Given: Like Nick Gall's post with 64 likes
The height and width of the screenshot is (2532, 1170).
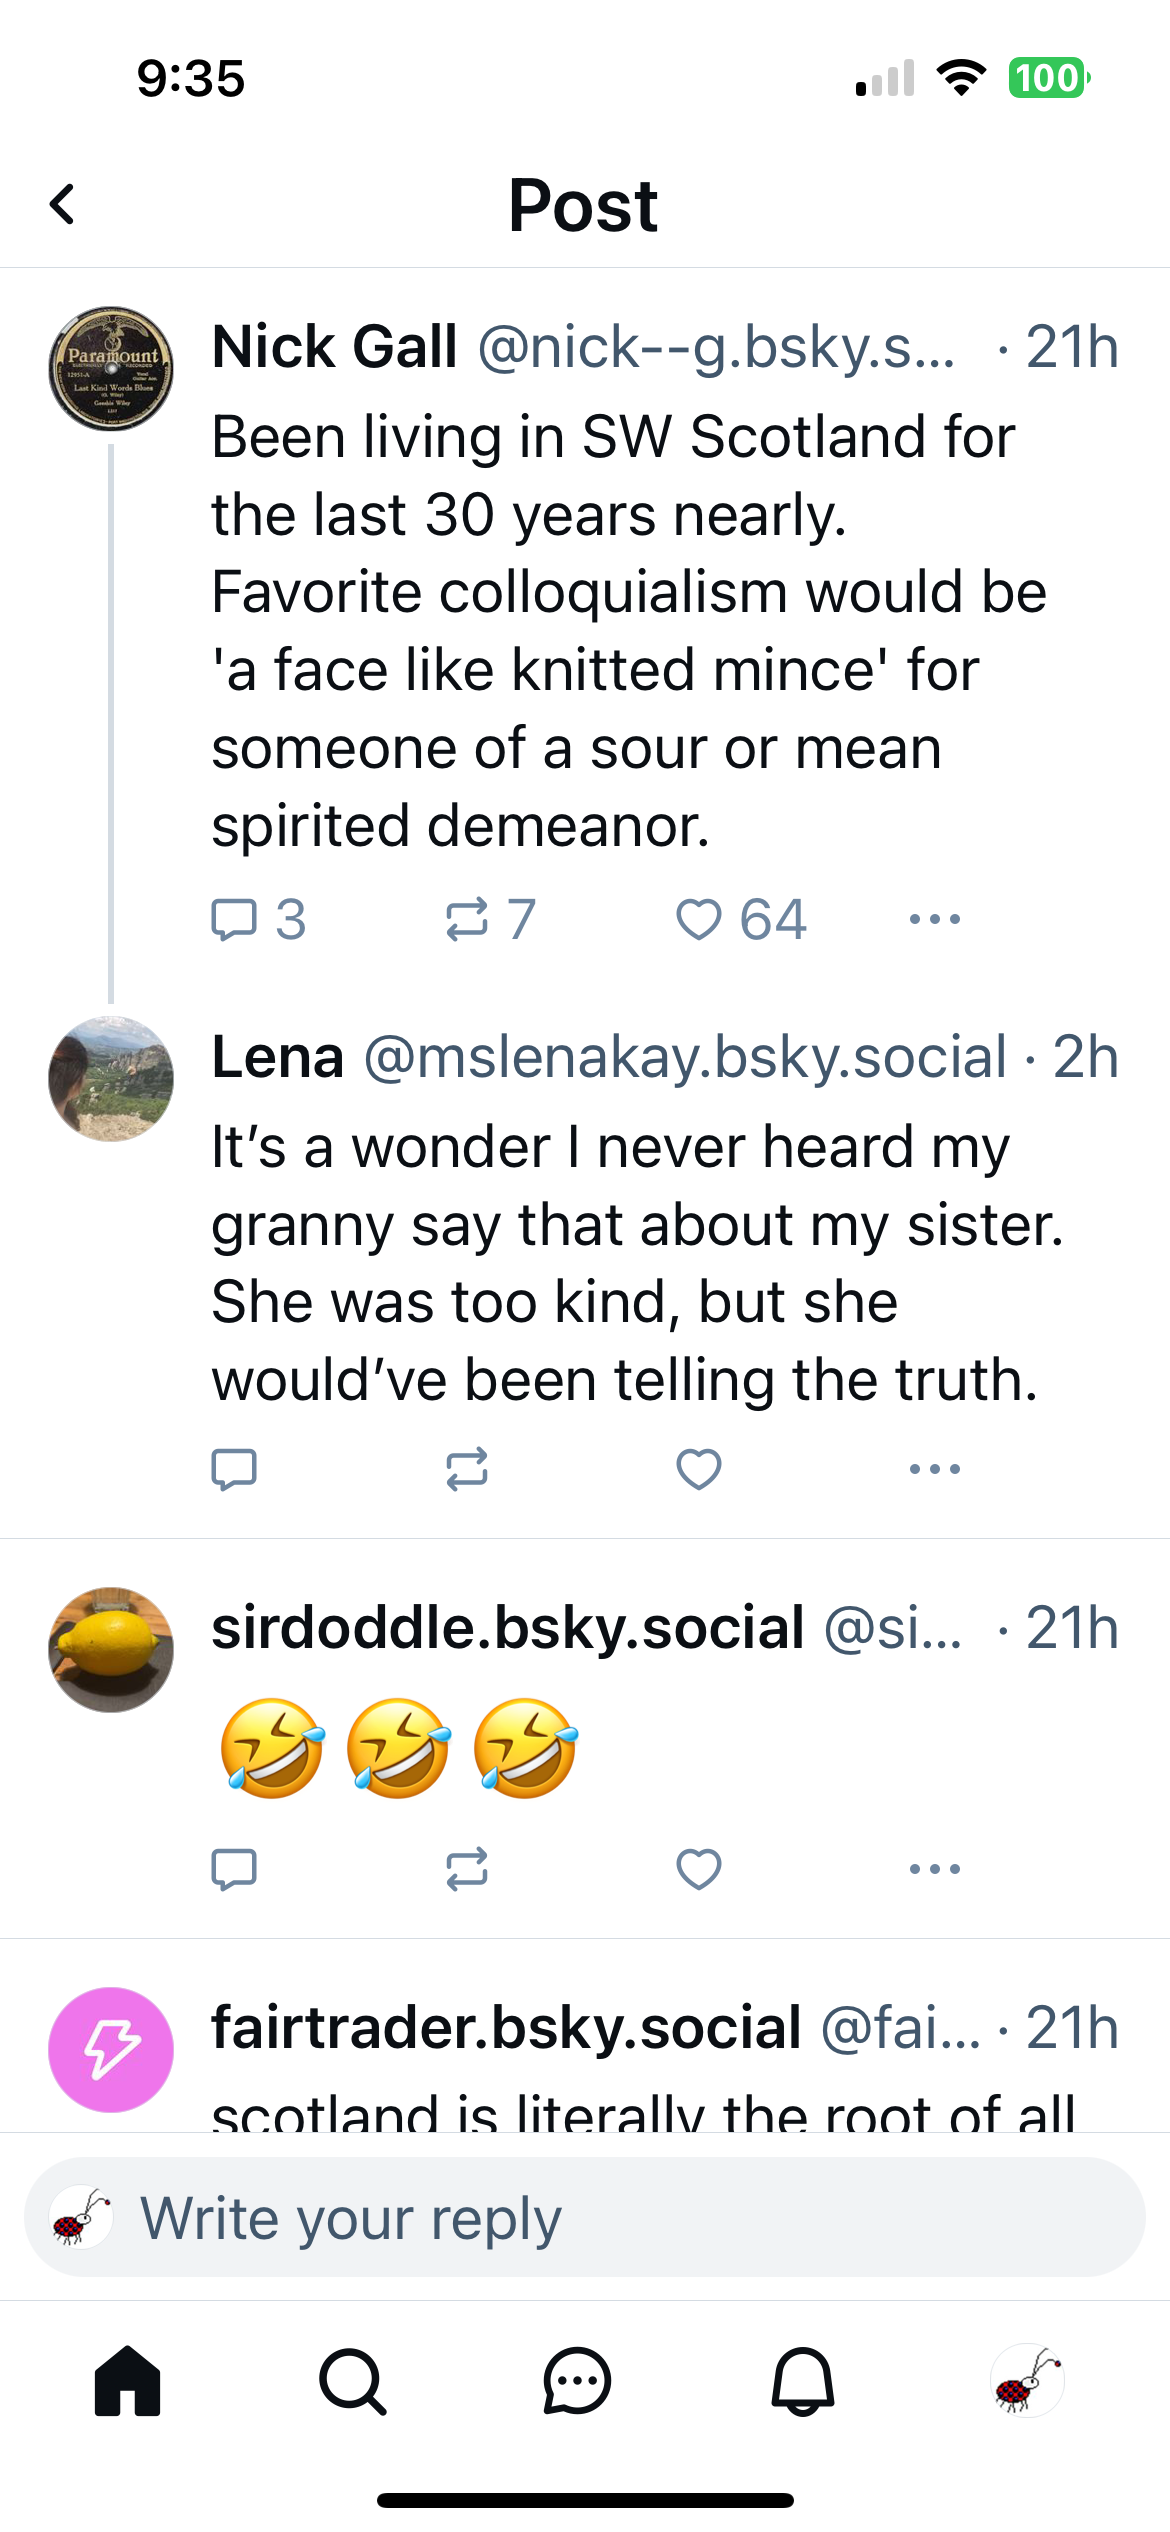Looking at the screenshot, I should [699, 919].
